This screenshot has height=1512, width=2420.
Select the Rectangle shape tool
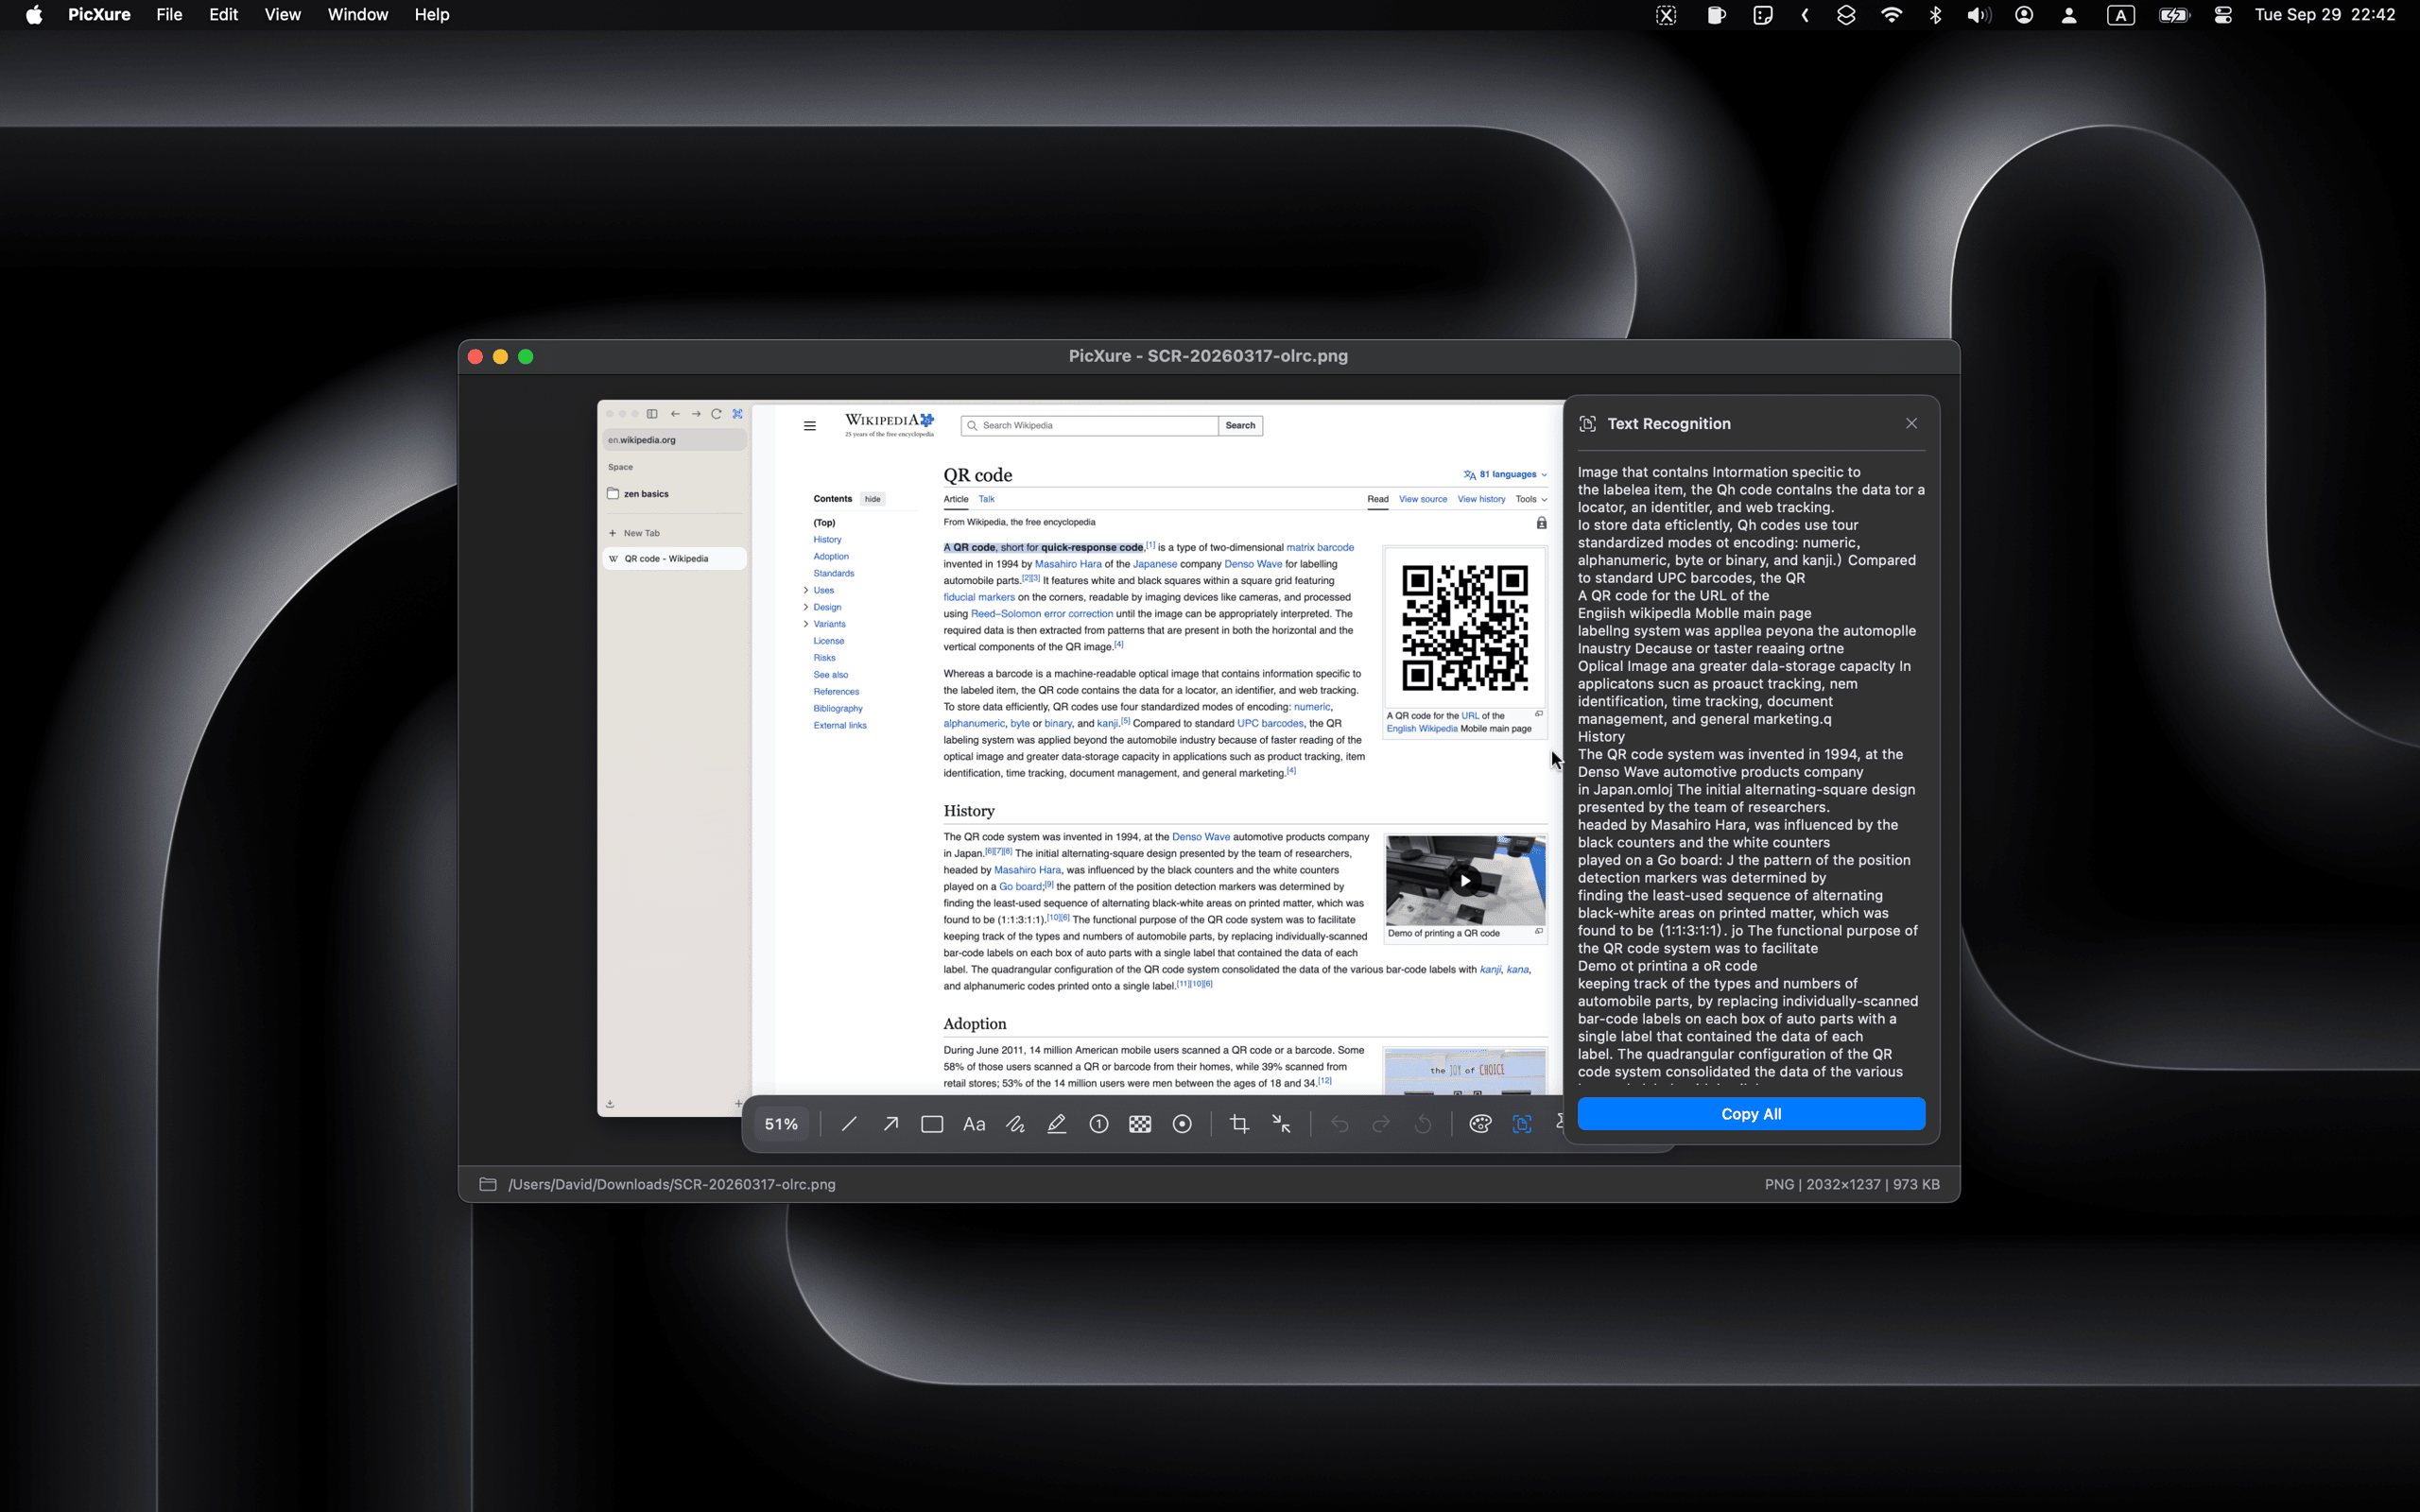coord(932,1124)
